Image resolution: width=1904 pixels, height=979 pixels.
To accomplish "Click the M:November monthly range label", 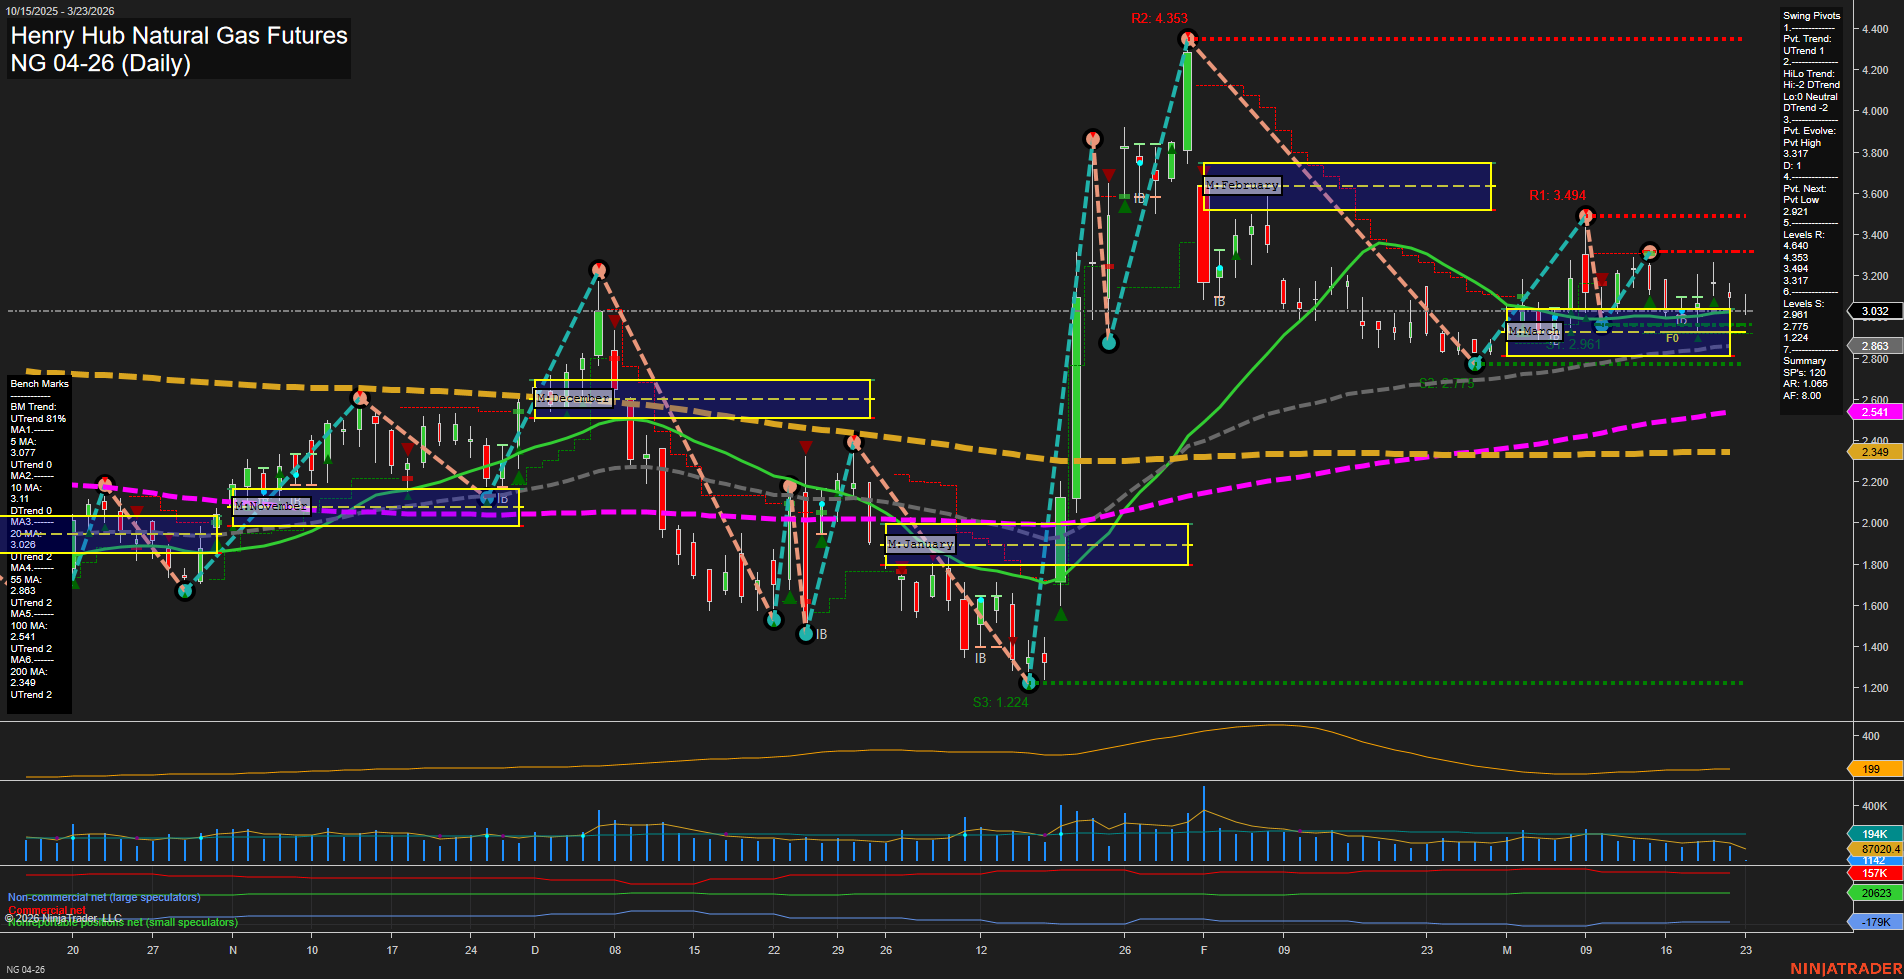I will coord(271,507).
